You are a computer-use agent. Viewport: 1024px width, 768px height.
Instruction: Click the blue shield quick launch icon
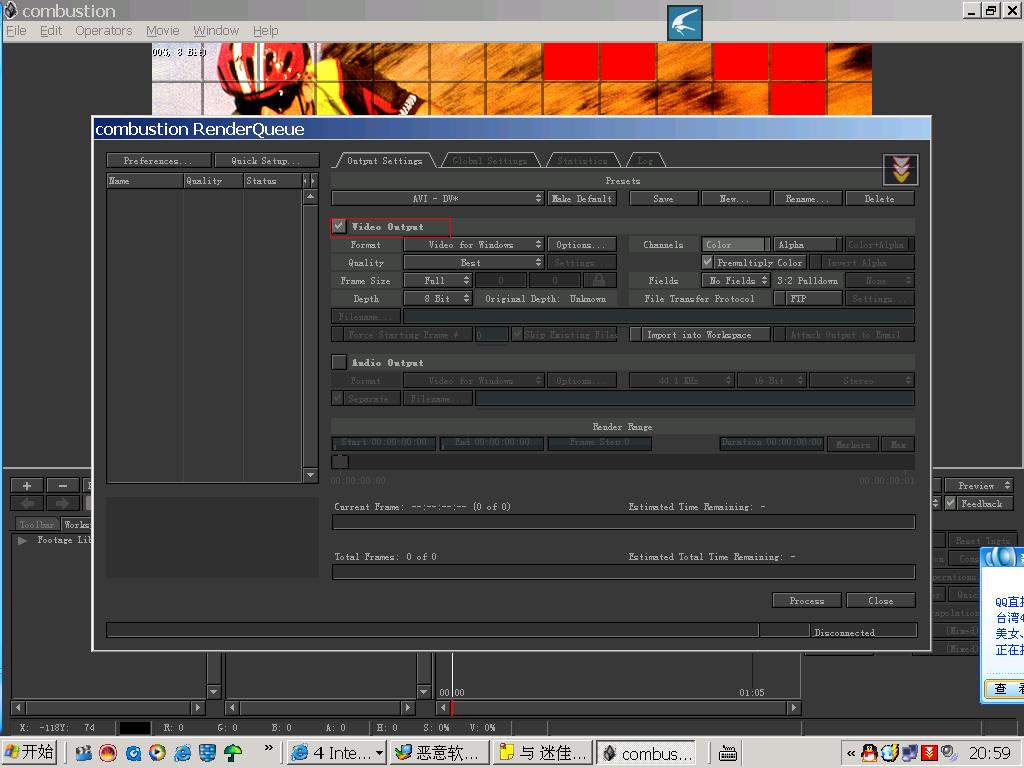(208, 753)
